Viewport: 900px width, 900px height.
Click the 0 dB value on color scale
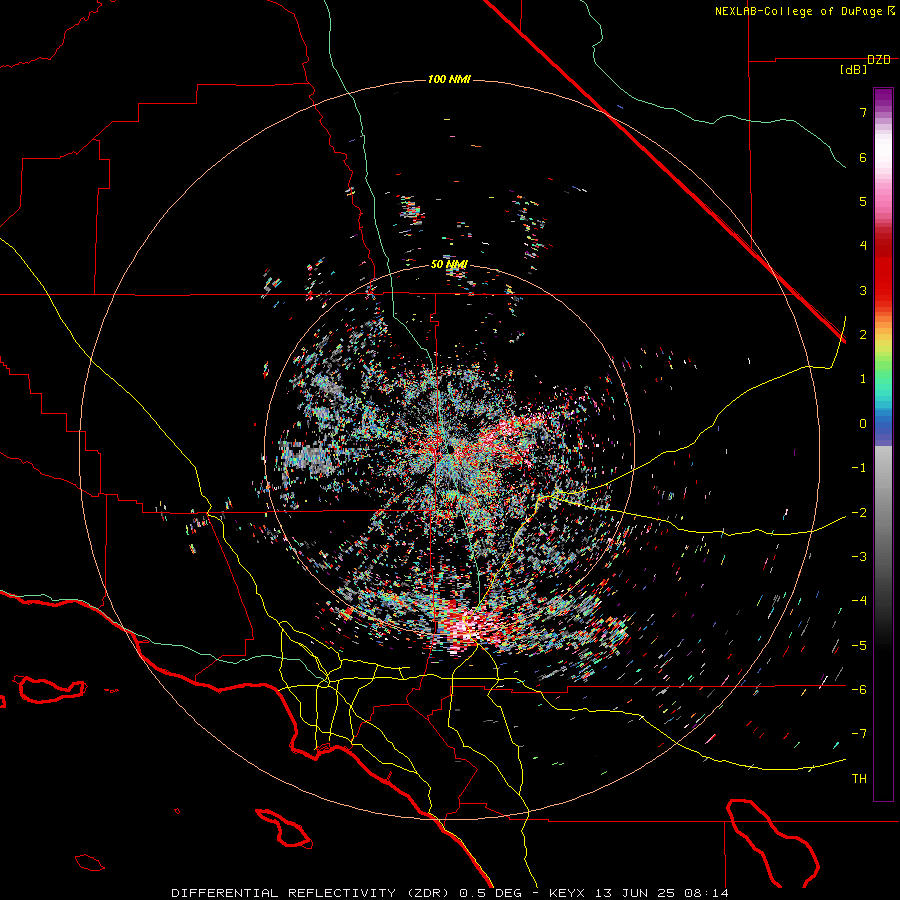[863, 424]
